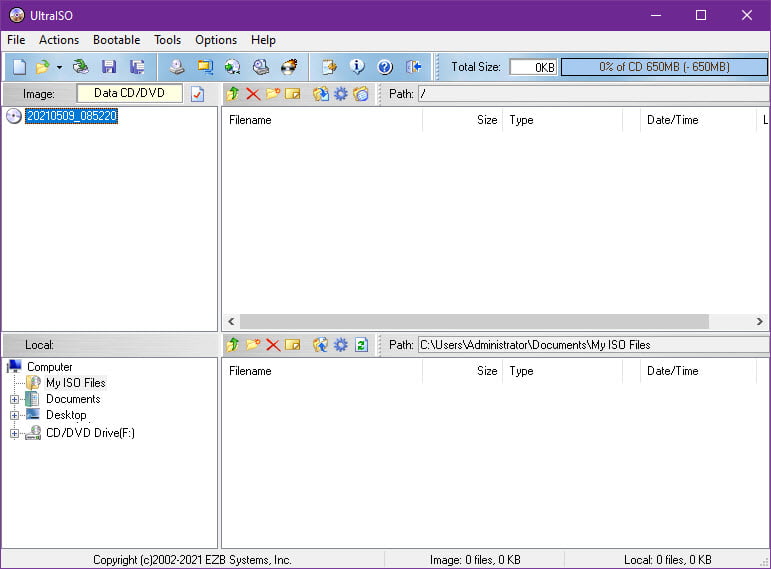Click the Save floppy disk icon

pyautogui.click(x=109, y=67)
